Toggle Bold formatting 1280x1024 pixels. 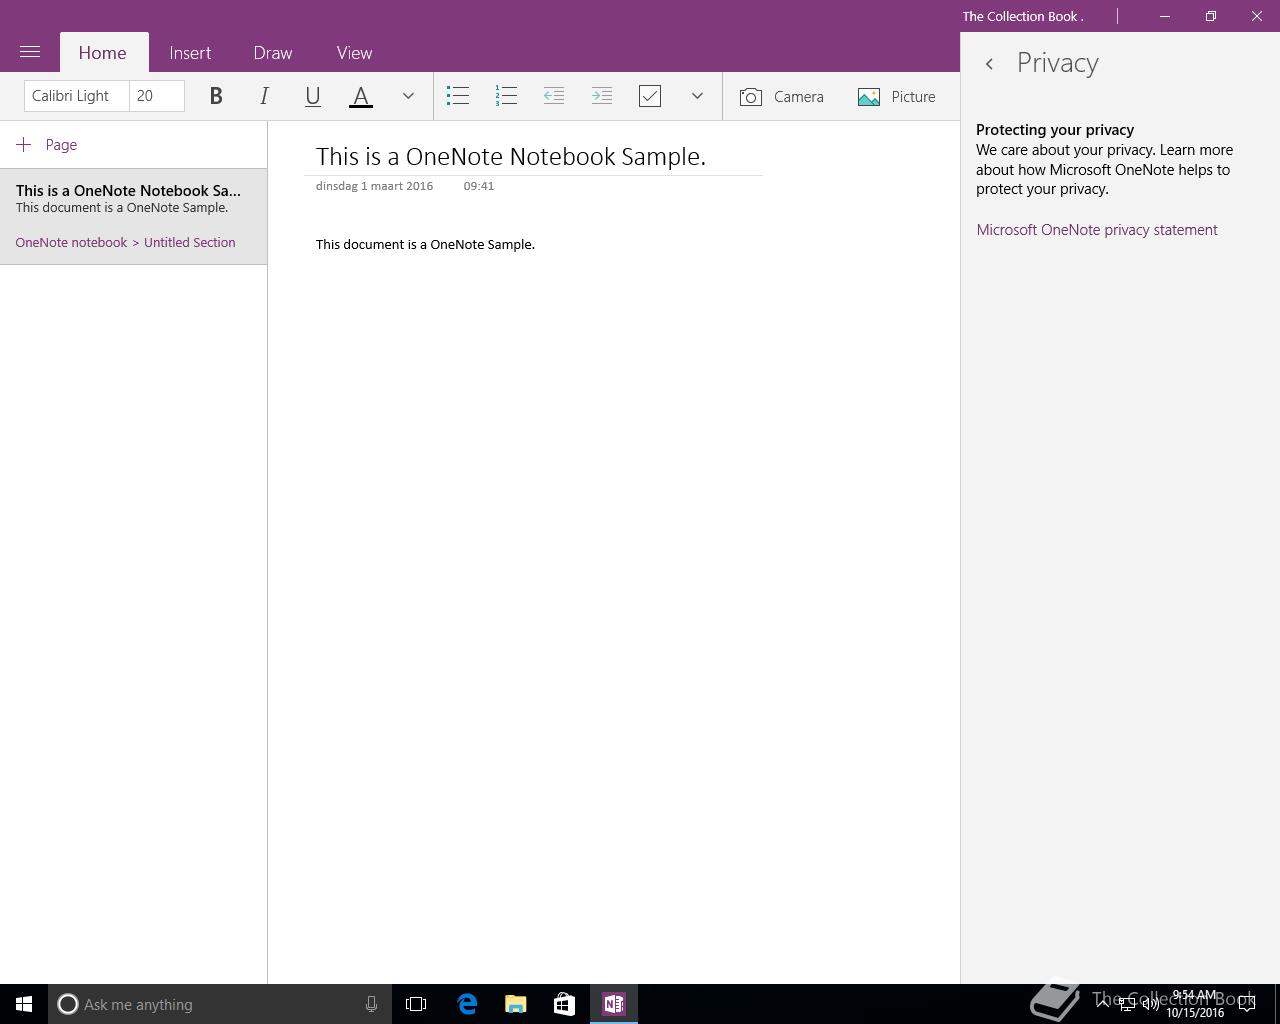click(216, 96)
